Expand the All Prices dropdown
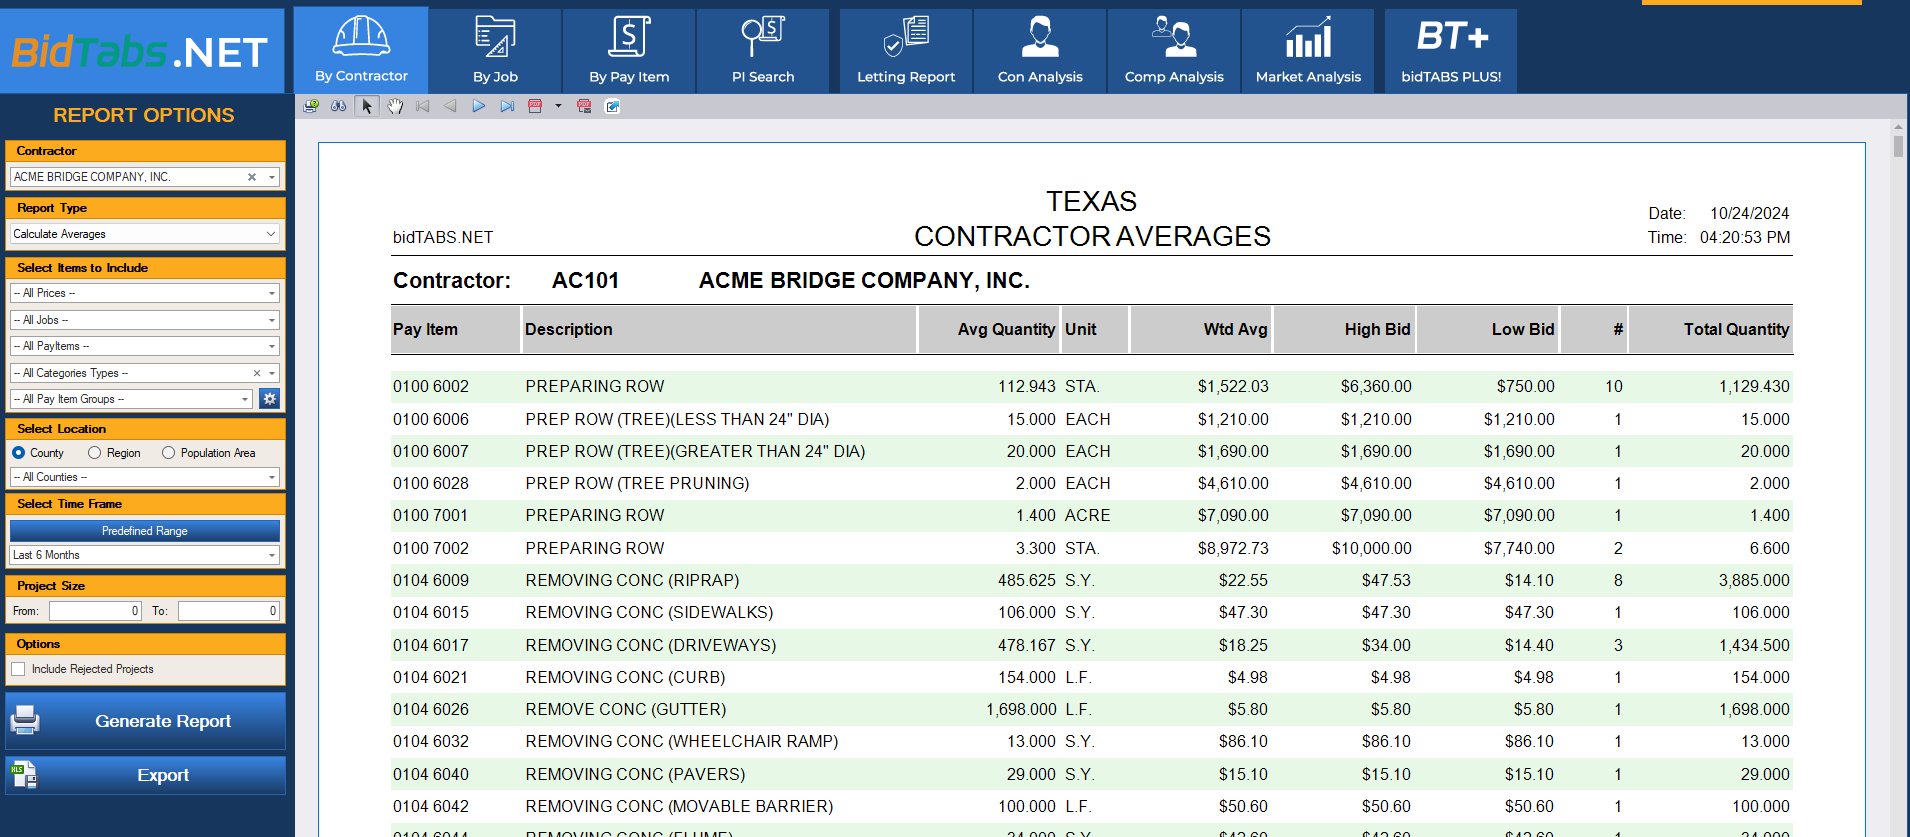 point(271,293)
